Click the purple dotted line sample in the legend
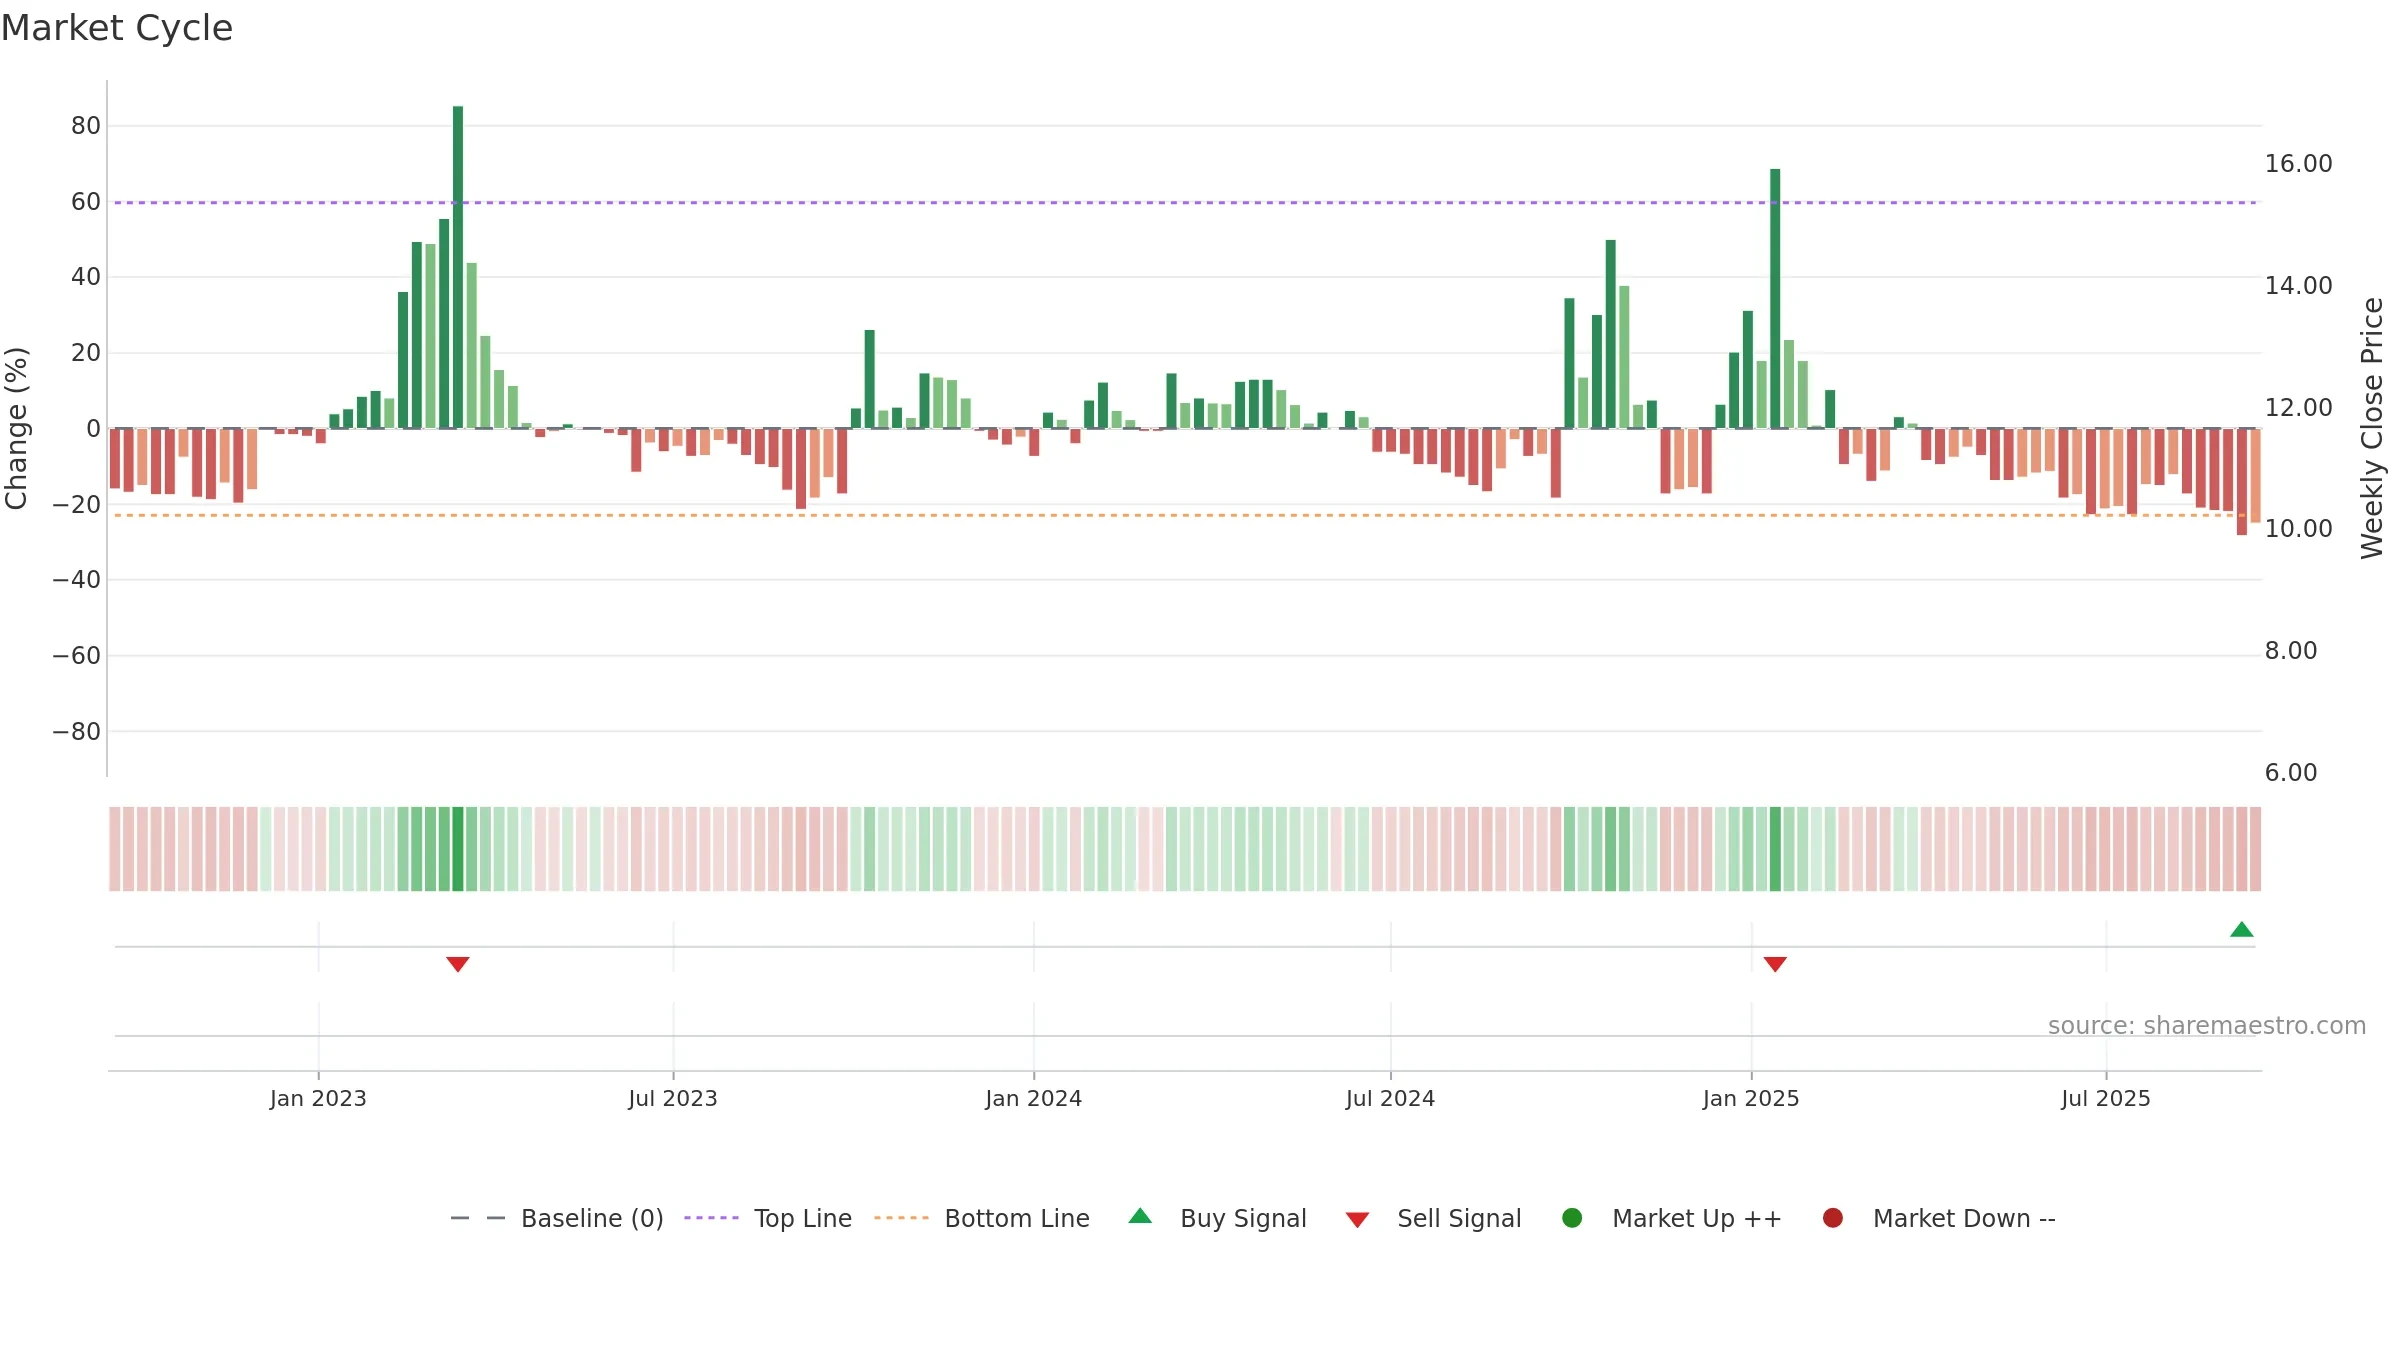 click(x=711, y=1218)
